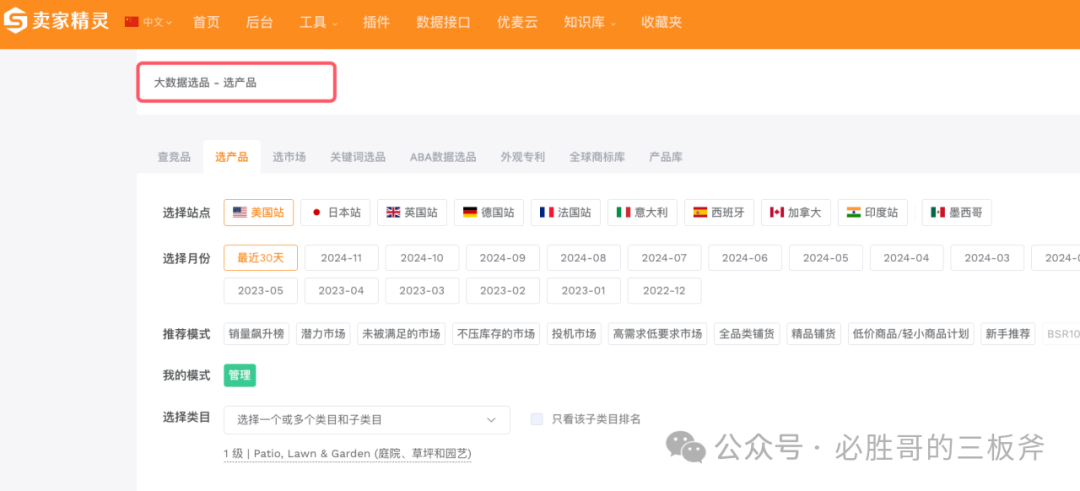Apply the 潜力市场 recommended mode
The width and height of the screenshot is (1080, 491).
click(323, 334)
